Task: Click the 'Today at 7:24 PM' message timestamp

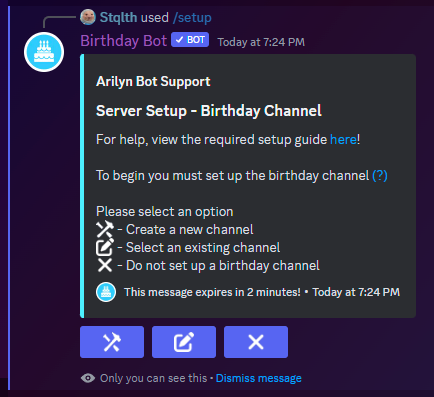Action: [261, 42]
